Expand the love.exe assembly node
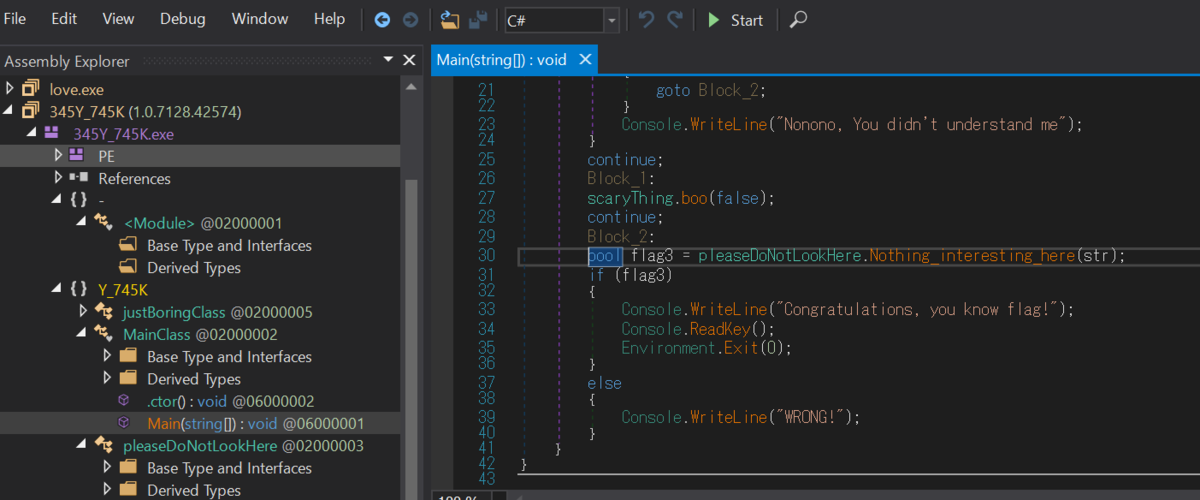The width and height of the screenshot is (1200, 500). click(x=10, y=89)
